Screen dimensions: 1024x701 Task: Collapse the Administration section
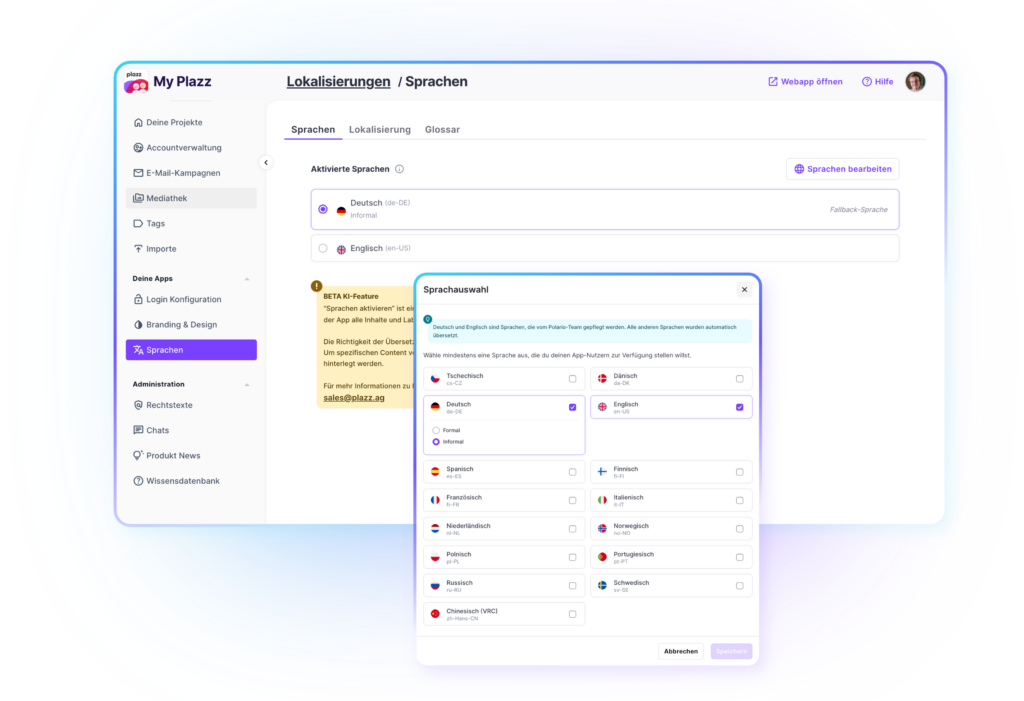[247, 384]
